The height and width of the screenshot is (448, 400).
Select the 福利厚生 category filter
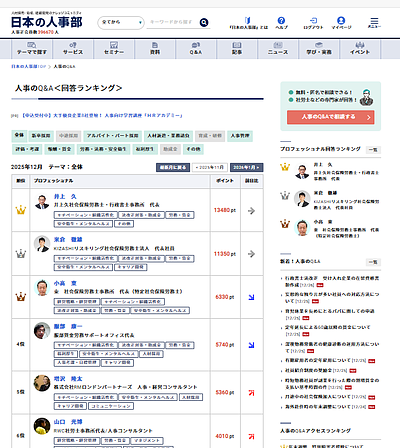click(x=145, y=149)
